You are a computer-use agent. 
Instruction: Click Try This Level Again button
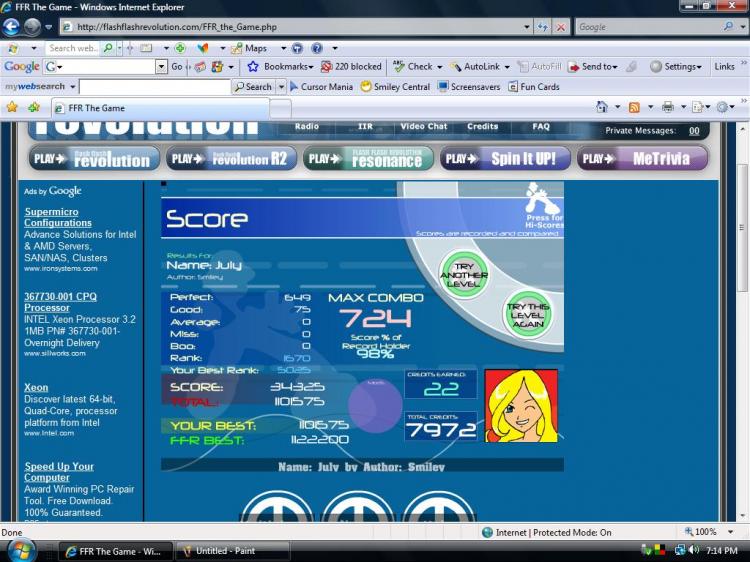click(527, 314)
